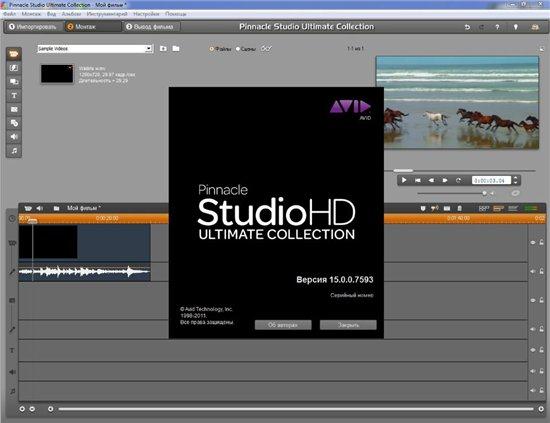This screenshot has width=550, height=423.
Task: Click the lightbulb tips icon
Action: [516, 27]
